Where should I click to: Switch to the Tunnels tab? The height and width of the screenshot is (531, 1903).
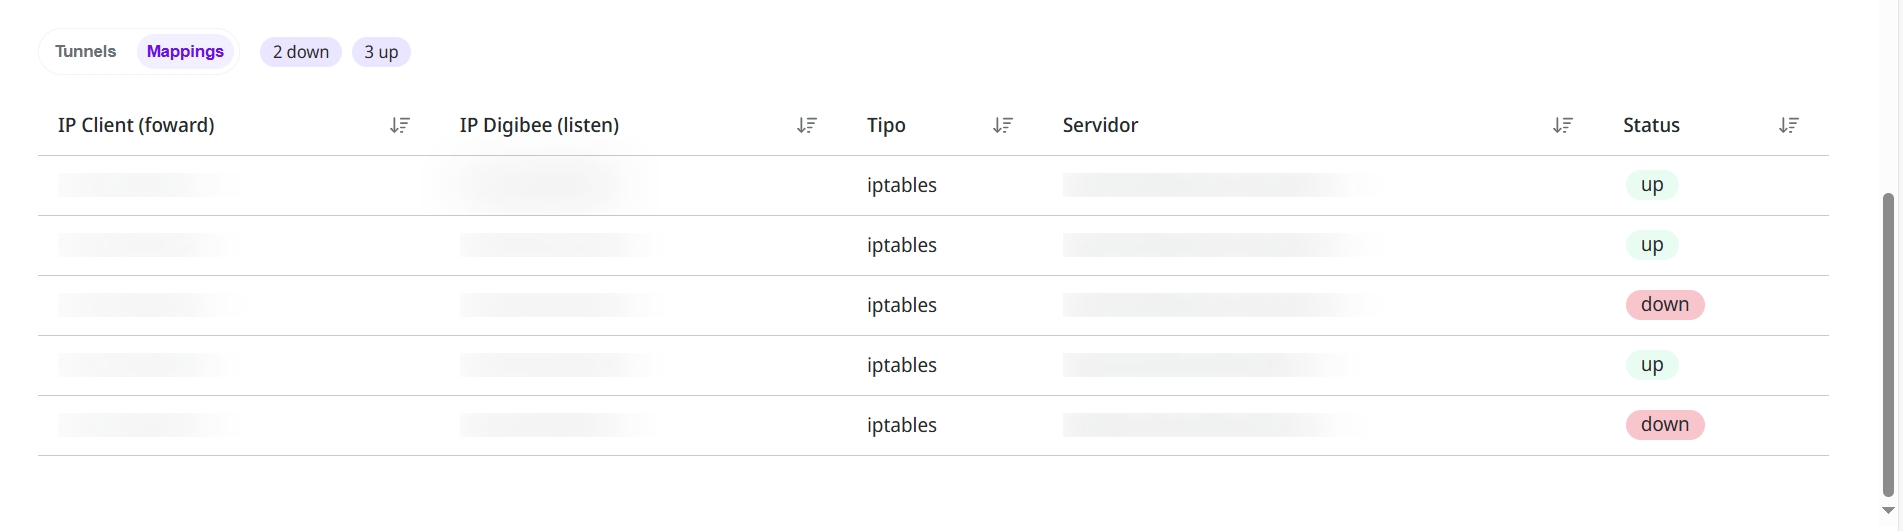point(86,52)
